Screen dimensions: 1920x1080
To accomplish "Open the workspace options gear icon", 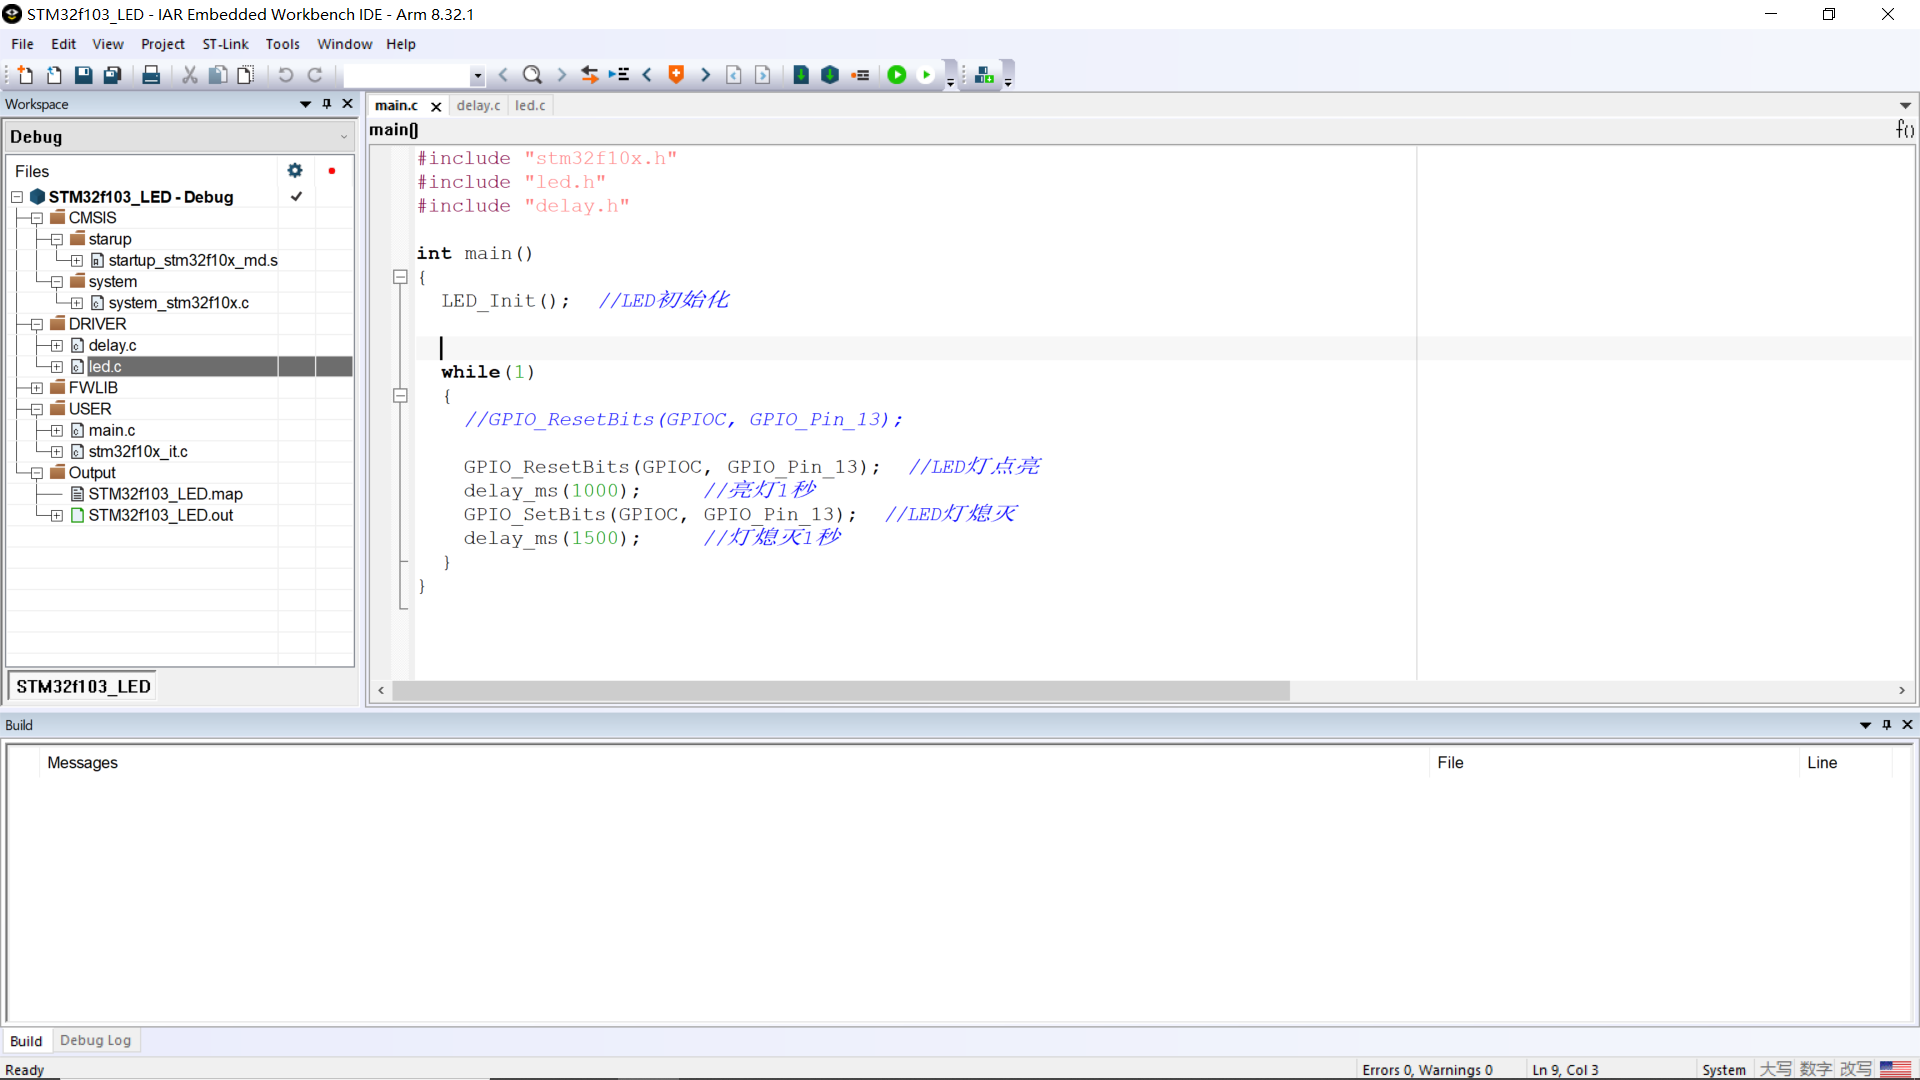I will (x=295, y=171).
